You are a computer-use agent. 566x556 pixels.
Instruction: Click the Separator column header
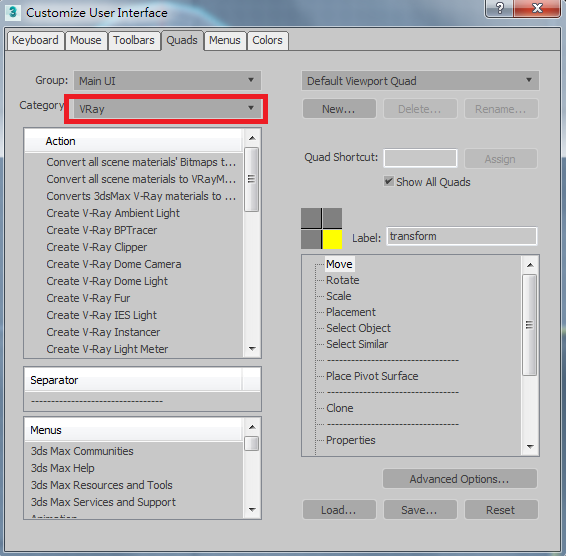tap(134, 380)
